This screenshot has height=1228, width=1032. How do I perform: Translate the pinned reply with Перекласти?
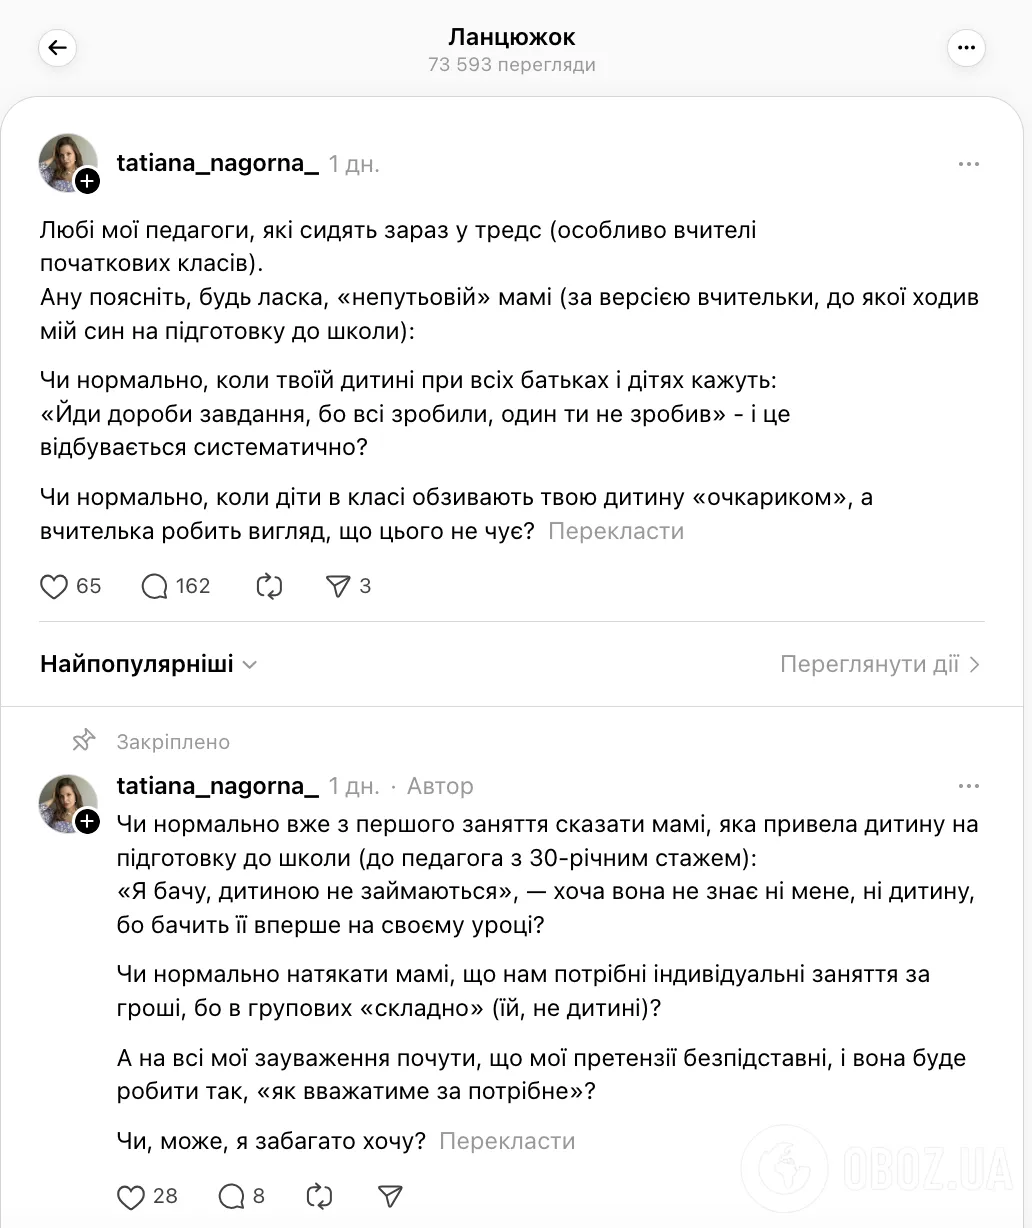click(507, 1140)
